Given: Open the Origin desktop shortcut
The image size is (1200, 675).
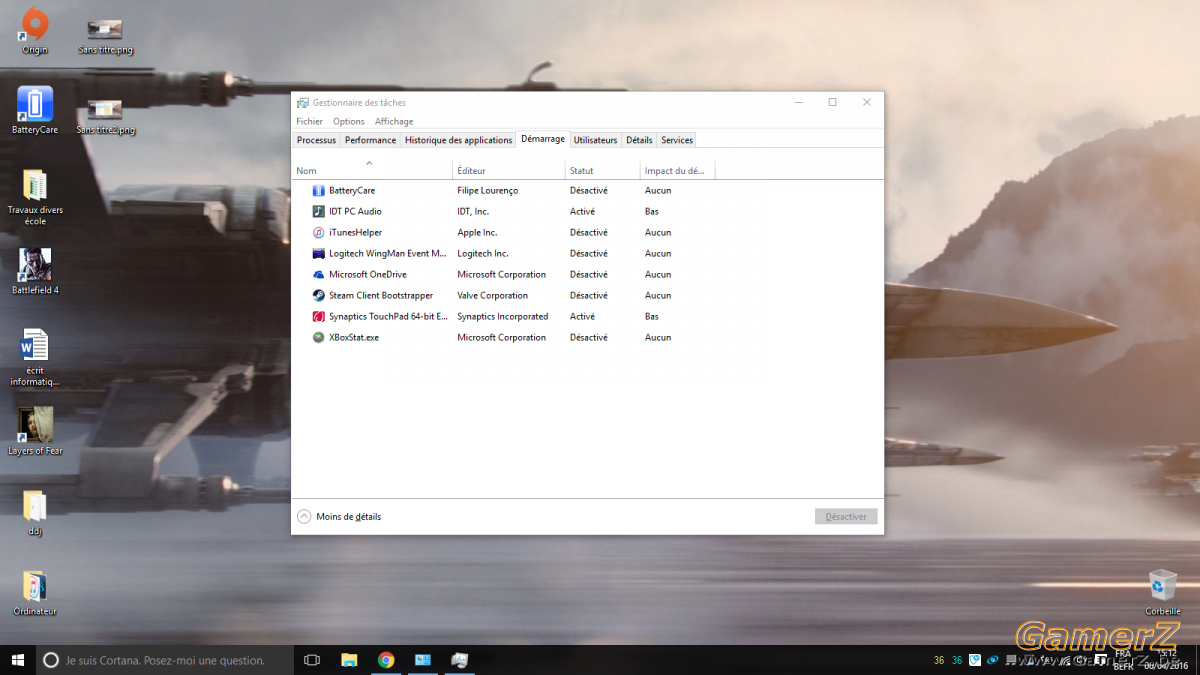Looking at the screenshot, I should point(35,30).
